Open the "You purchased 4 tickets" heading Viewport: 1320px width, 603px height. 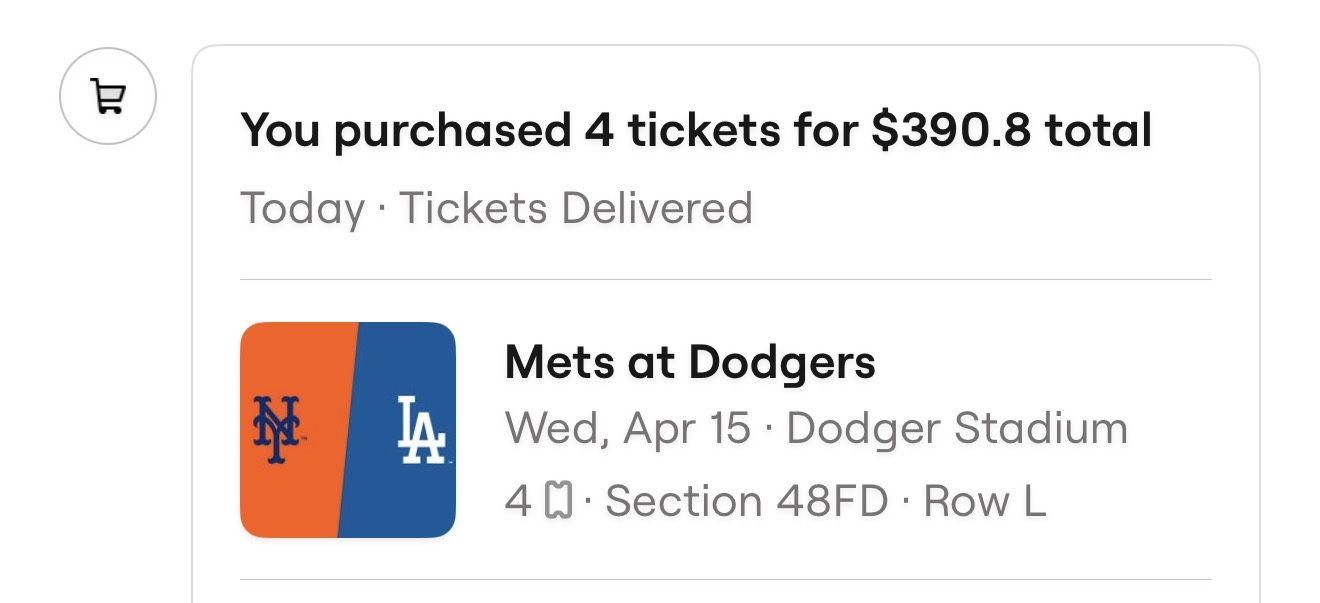click(695, 131)
